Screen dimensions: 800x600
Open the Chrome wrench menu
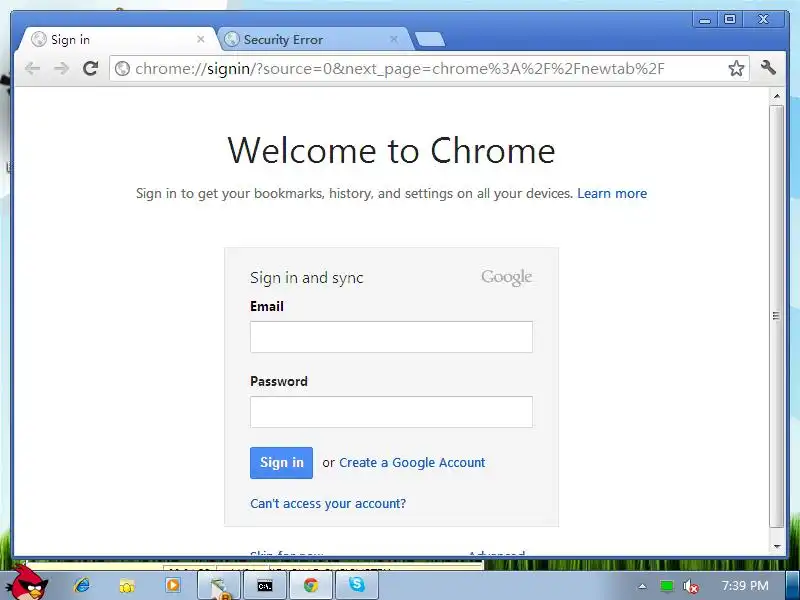click(768, 67)
